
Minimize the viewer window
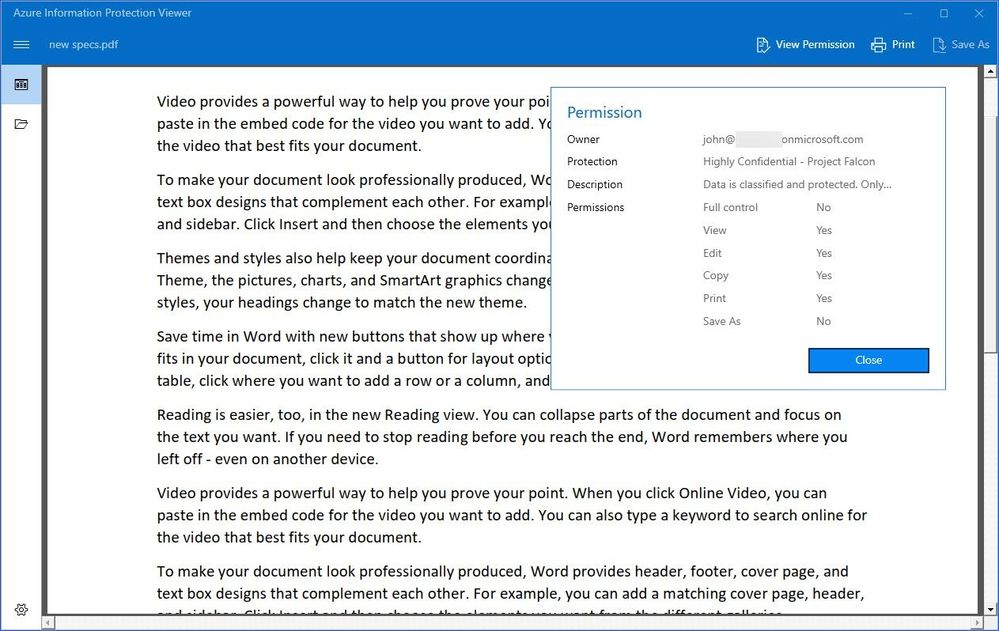(909, 13)
